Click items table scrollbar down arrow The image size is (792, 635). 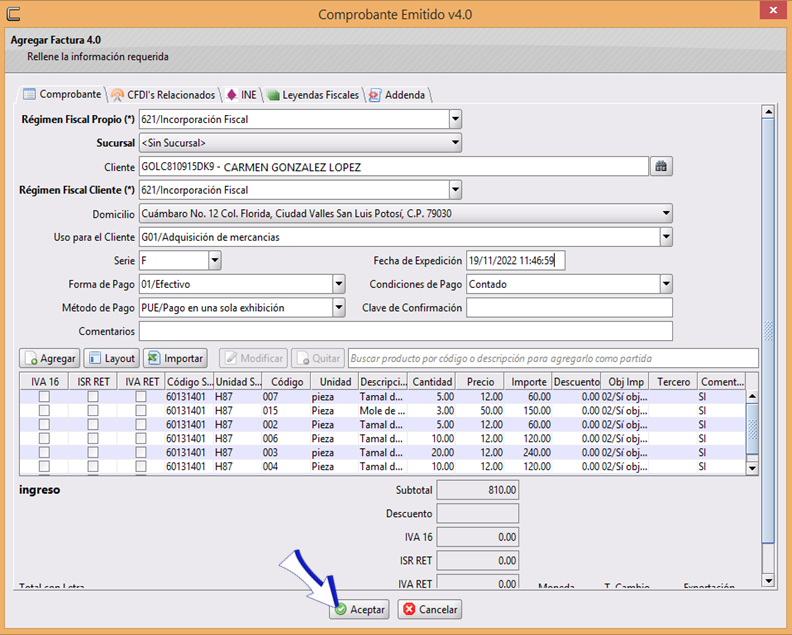pos(752,468)
